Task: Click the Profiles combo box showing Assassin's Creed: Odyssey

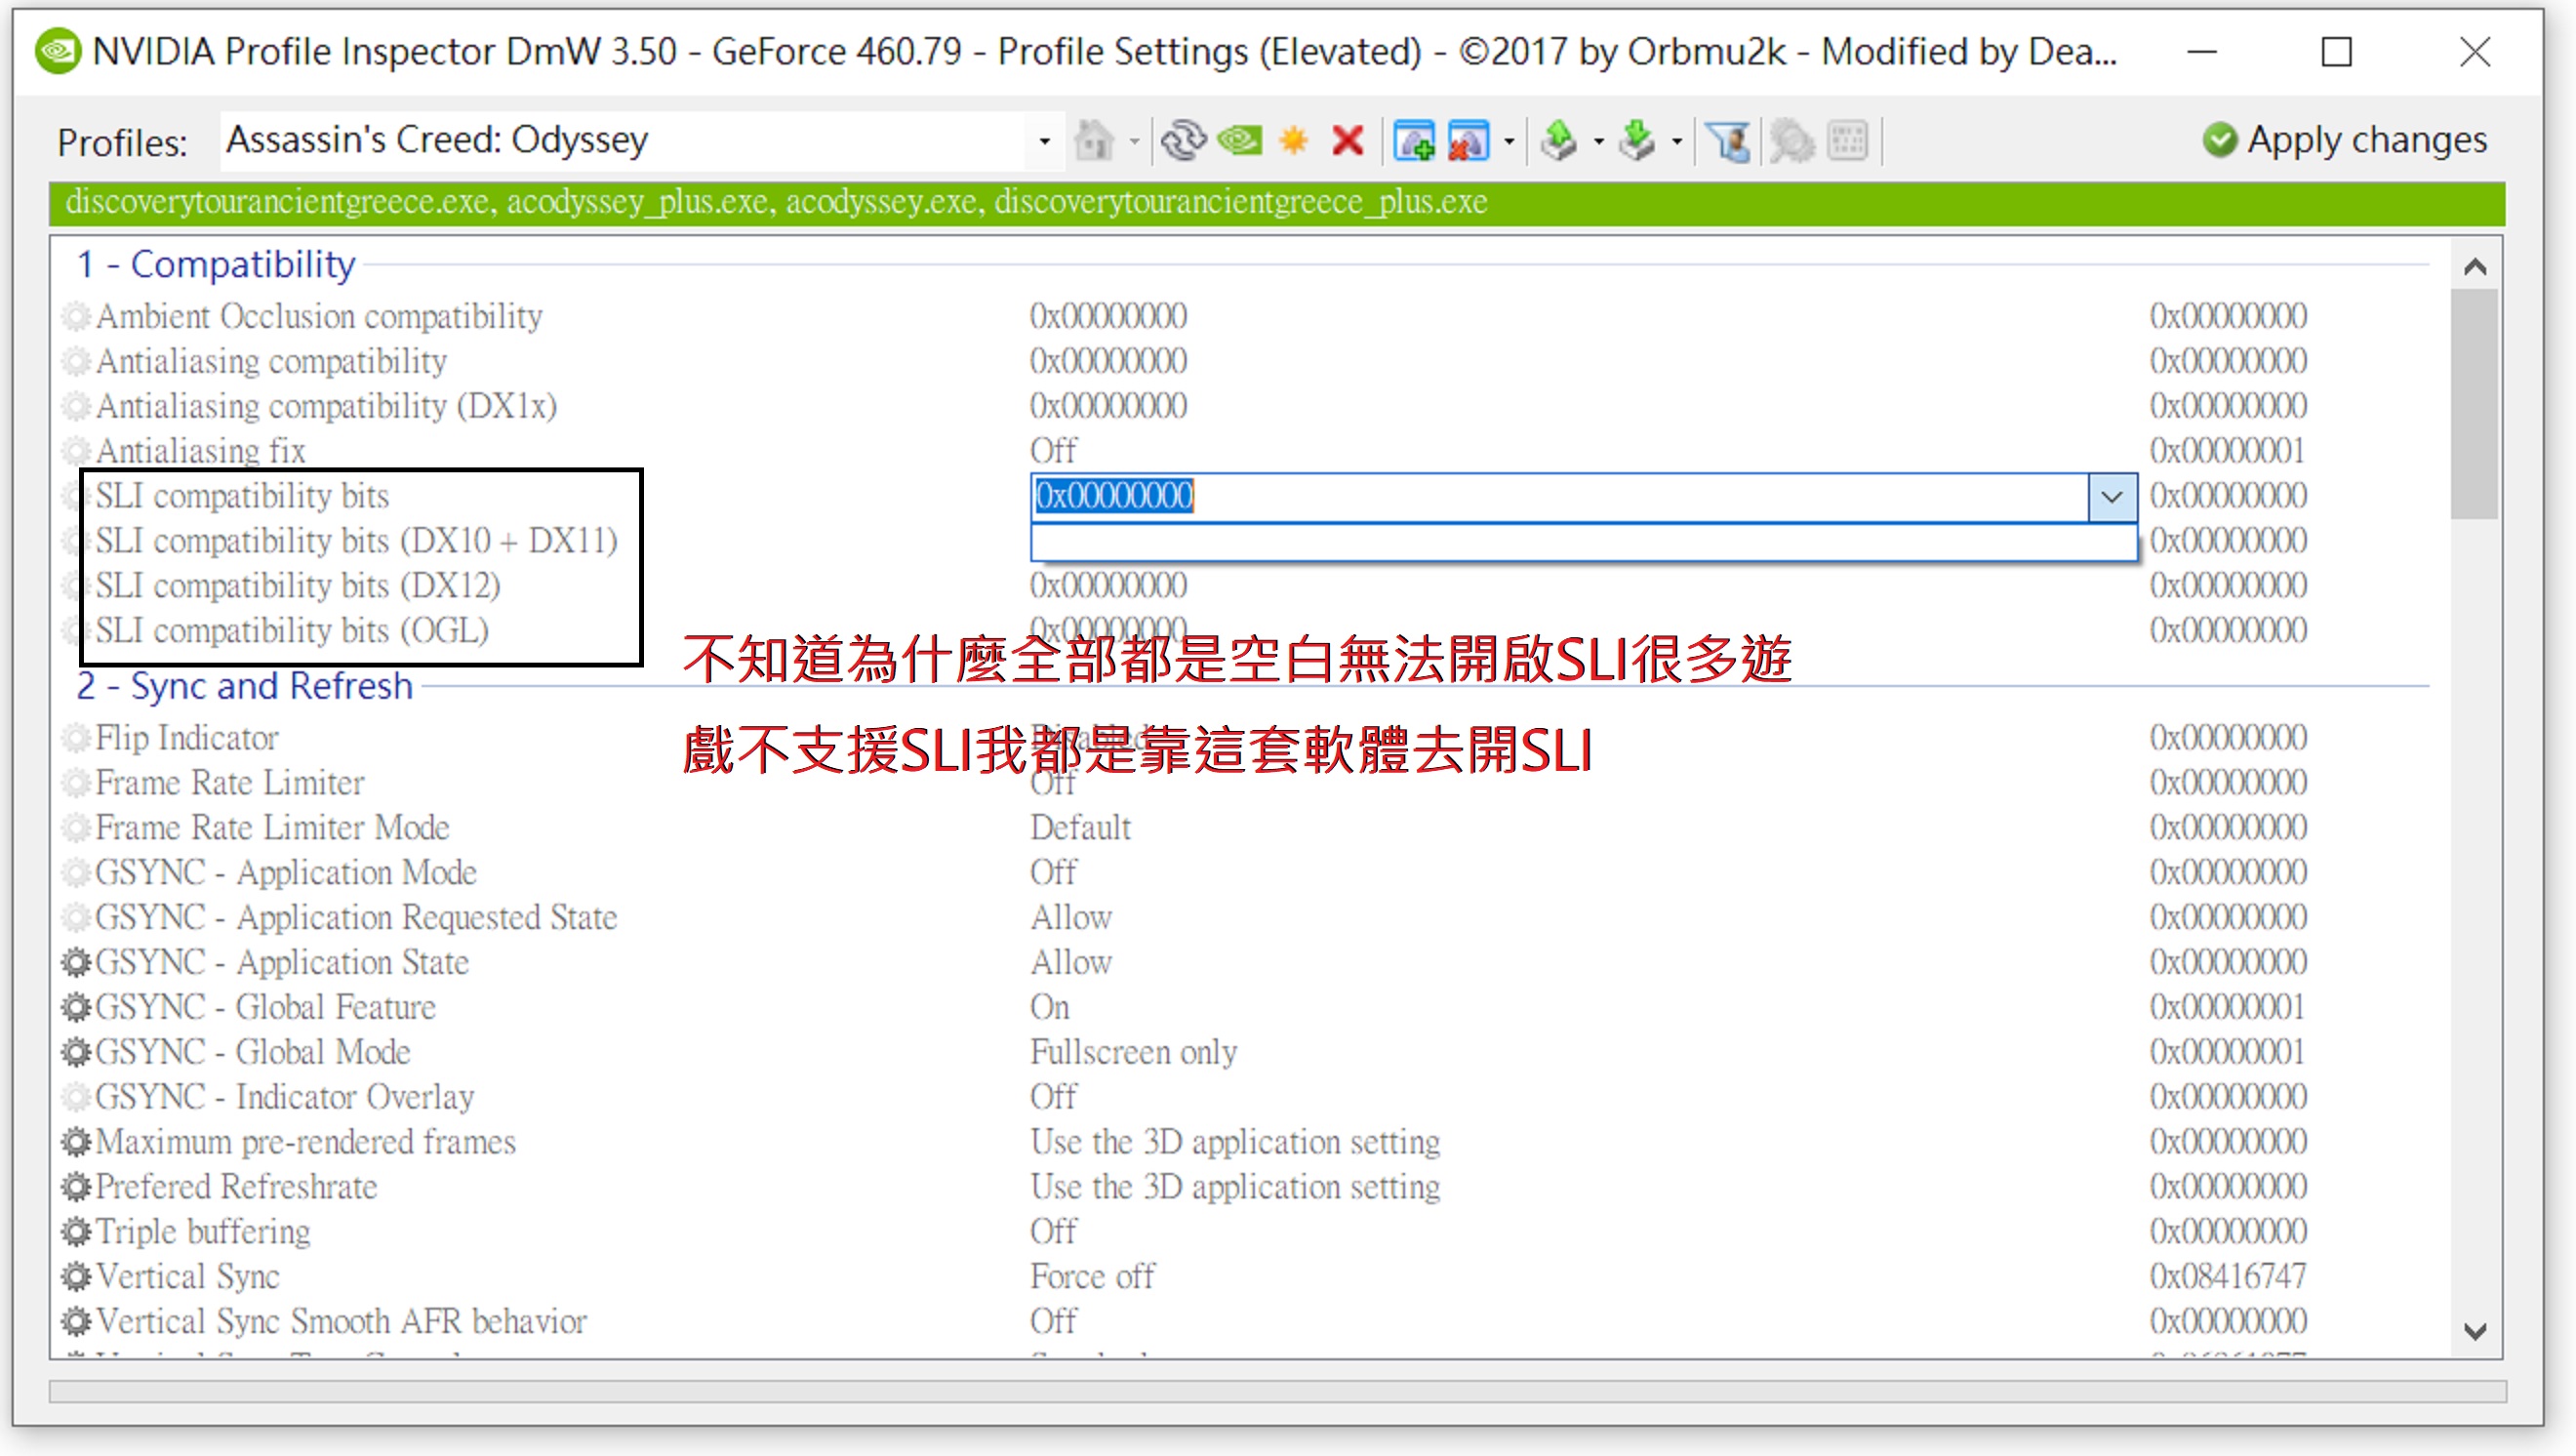Action: (x=640, y=141)
